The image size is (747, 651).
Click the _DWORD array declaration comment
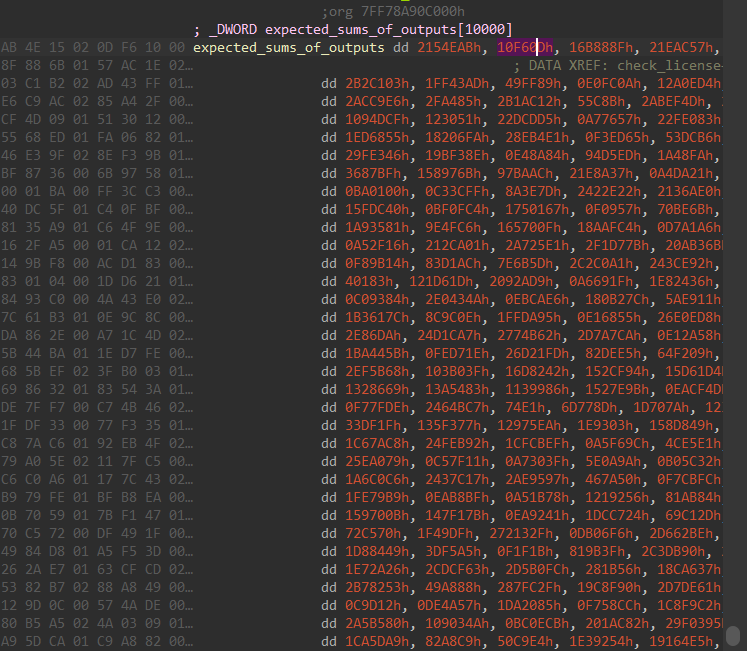pyautogui.click(x=353, y=29)
